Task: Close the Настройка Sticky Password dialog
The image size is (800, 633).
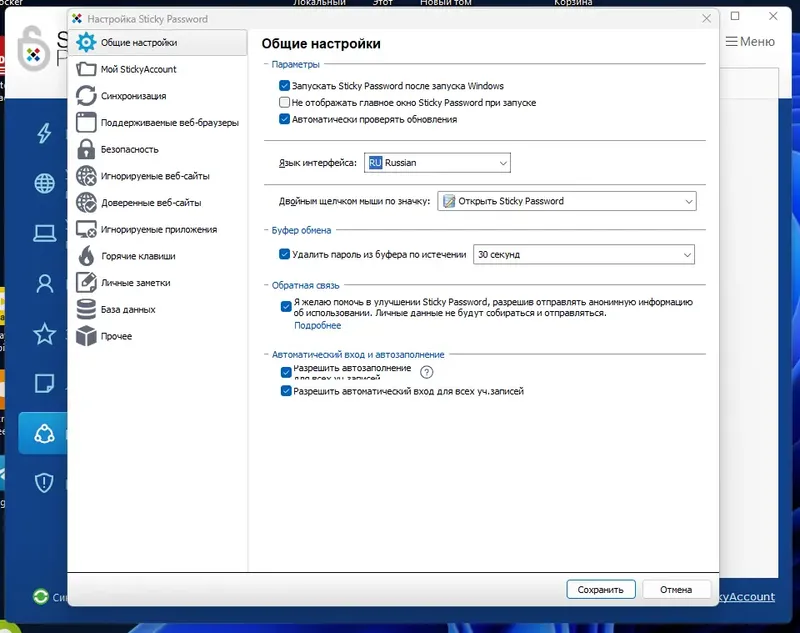Action: (x=706, y=18)
